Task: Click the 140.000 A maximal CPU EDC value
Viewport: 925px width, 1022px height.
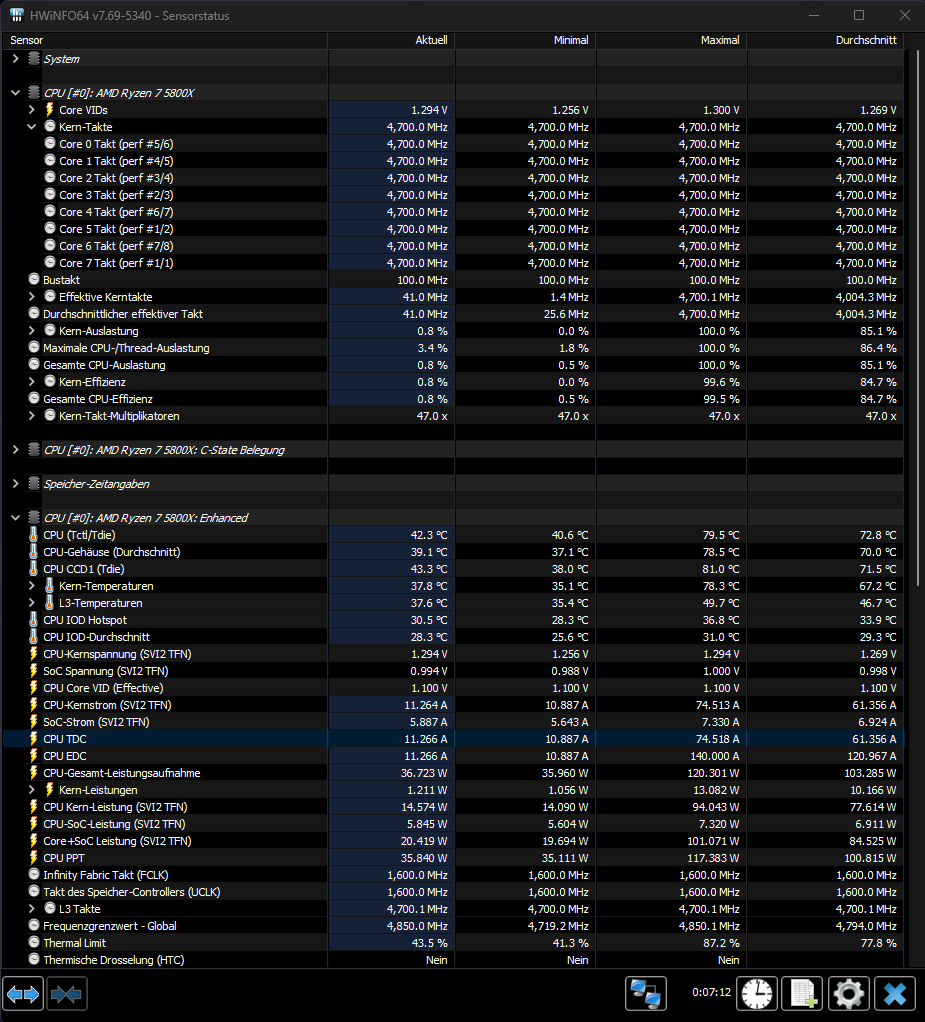Action: tap(715, 755)
